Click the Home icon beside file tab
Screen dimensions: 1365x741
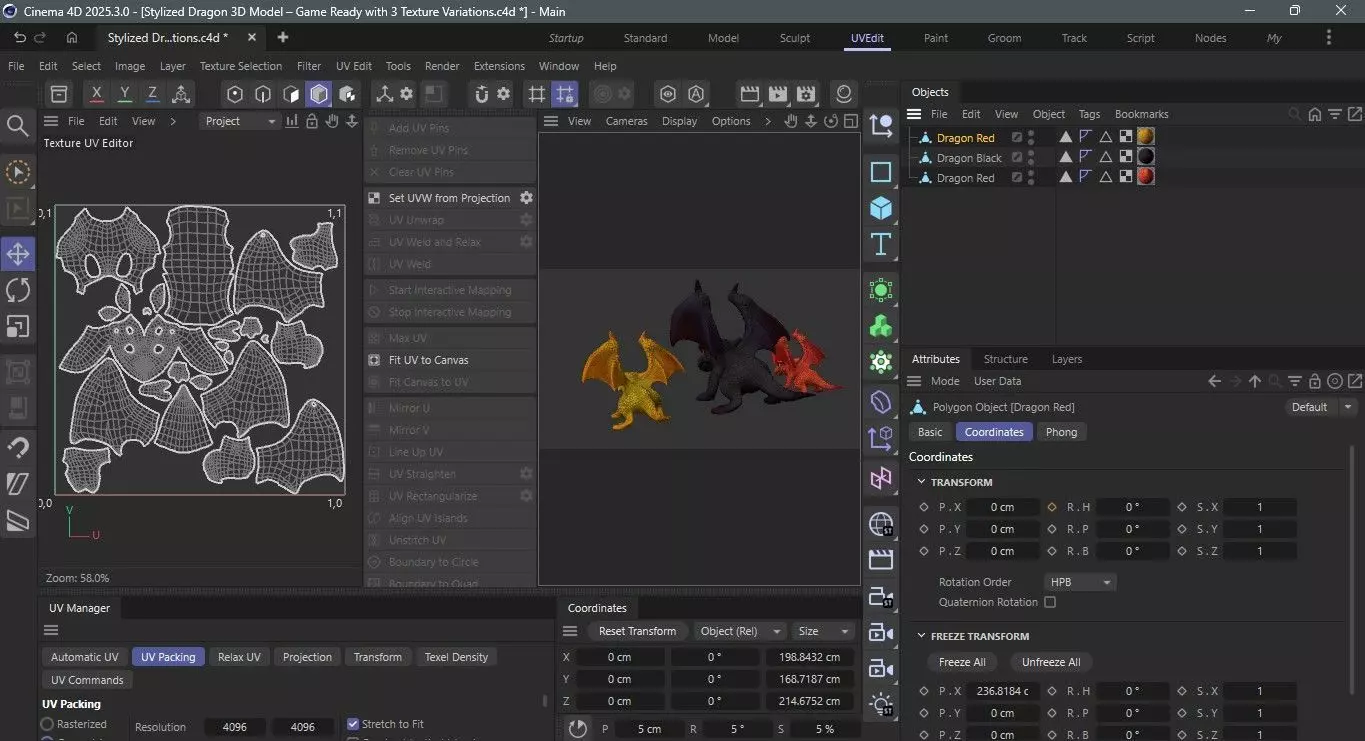point(72,38)
